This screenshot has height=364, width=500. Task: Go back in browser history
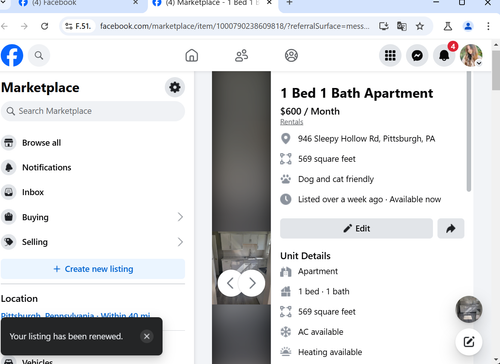[4, 26]
